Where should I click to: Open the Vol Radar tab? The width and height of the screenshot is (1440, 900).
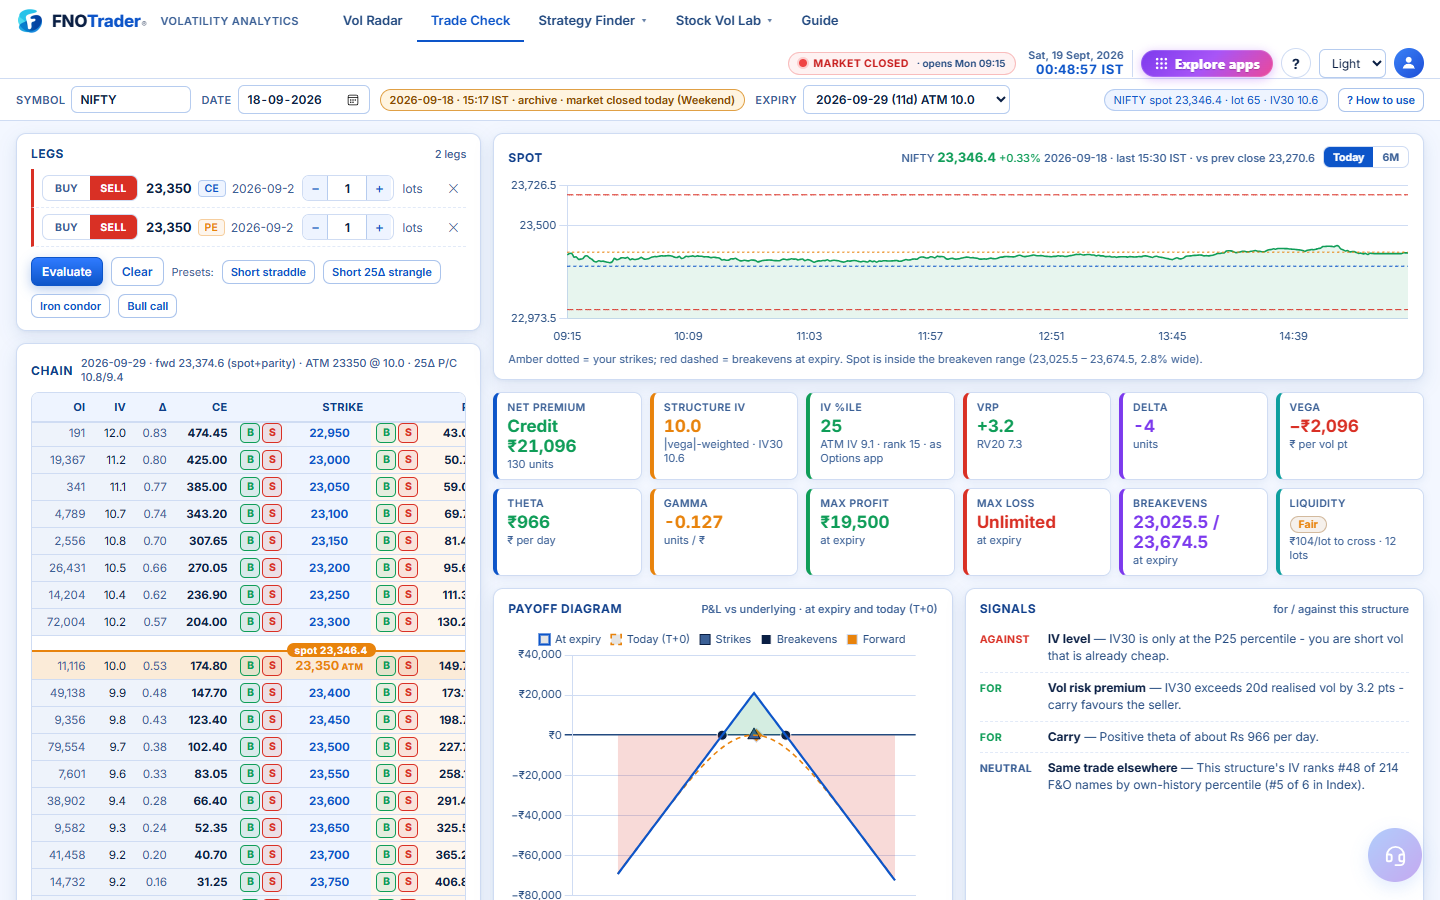click(372, 21)
